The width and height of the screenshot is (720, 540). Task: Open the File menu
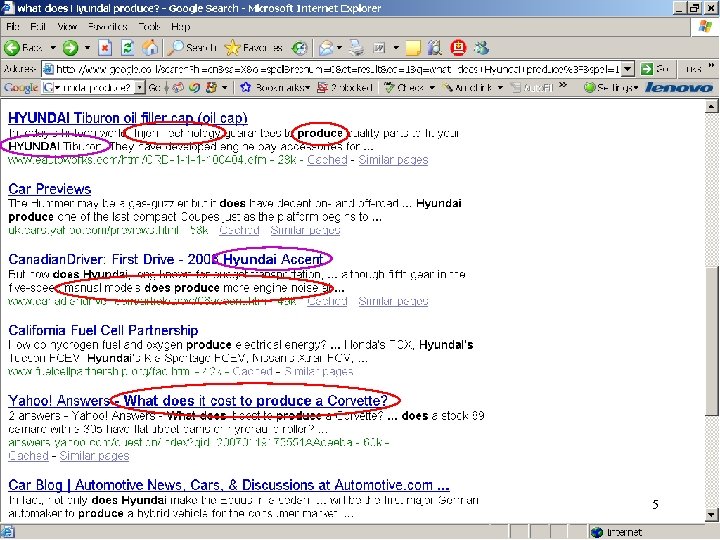pyautogui.click(x=13, y=27)
